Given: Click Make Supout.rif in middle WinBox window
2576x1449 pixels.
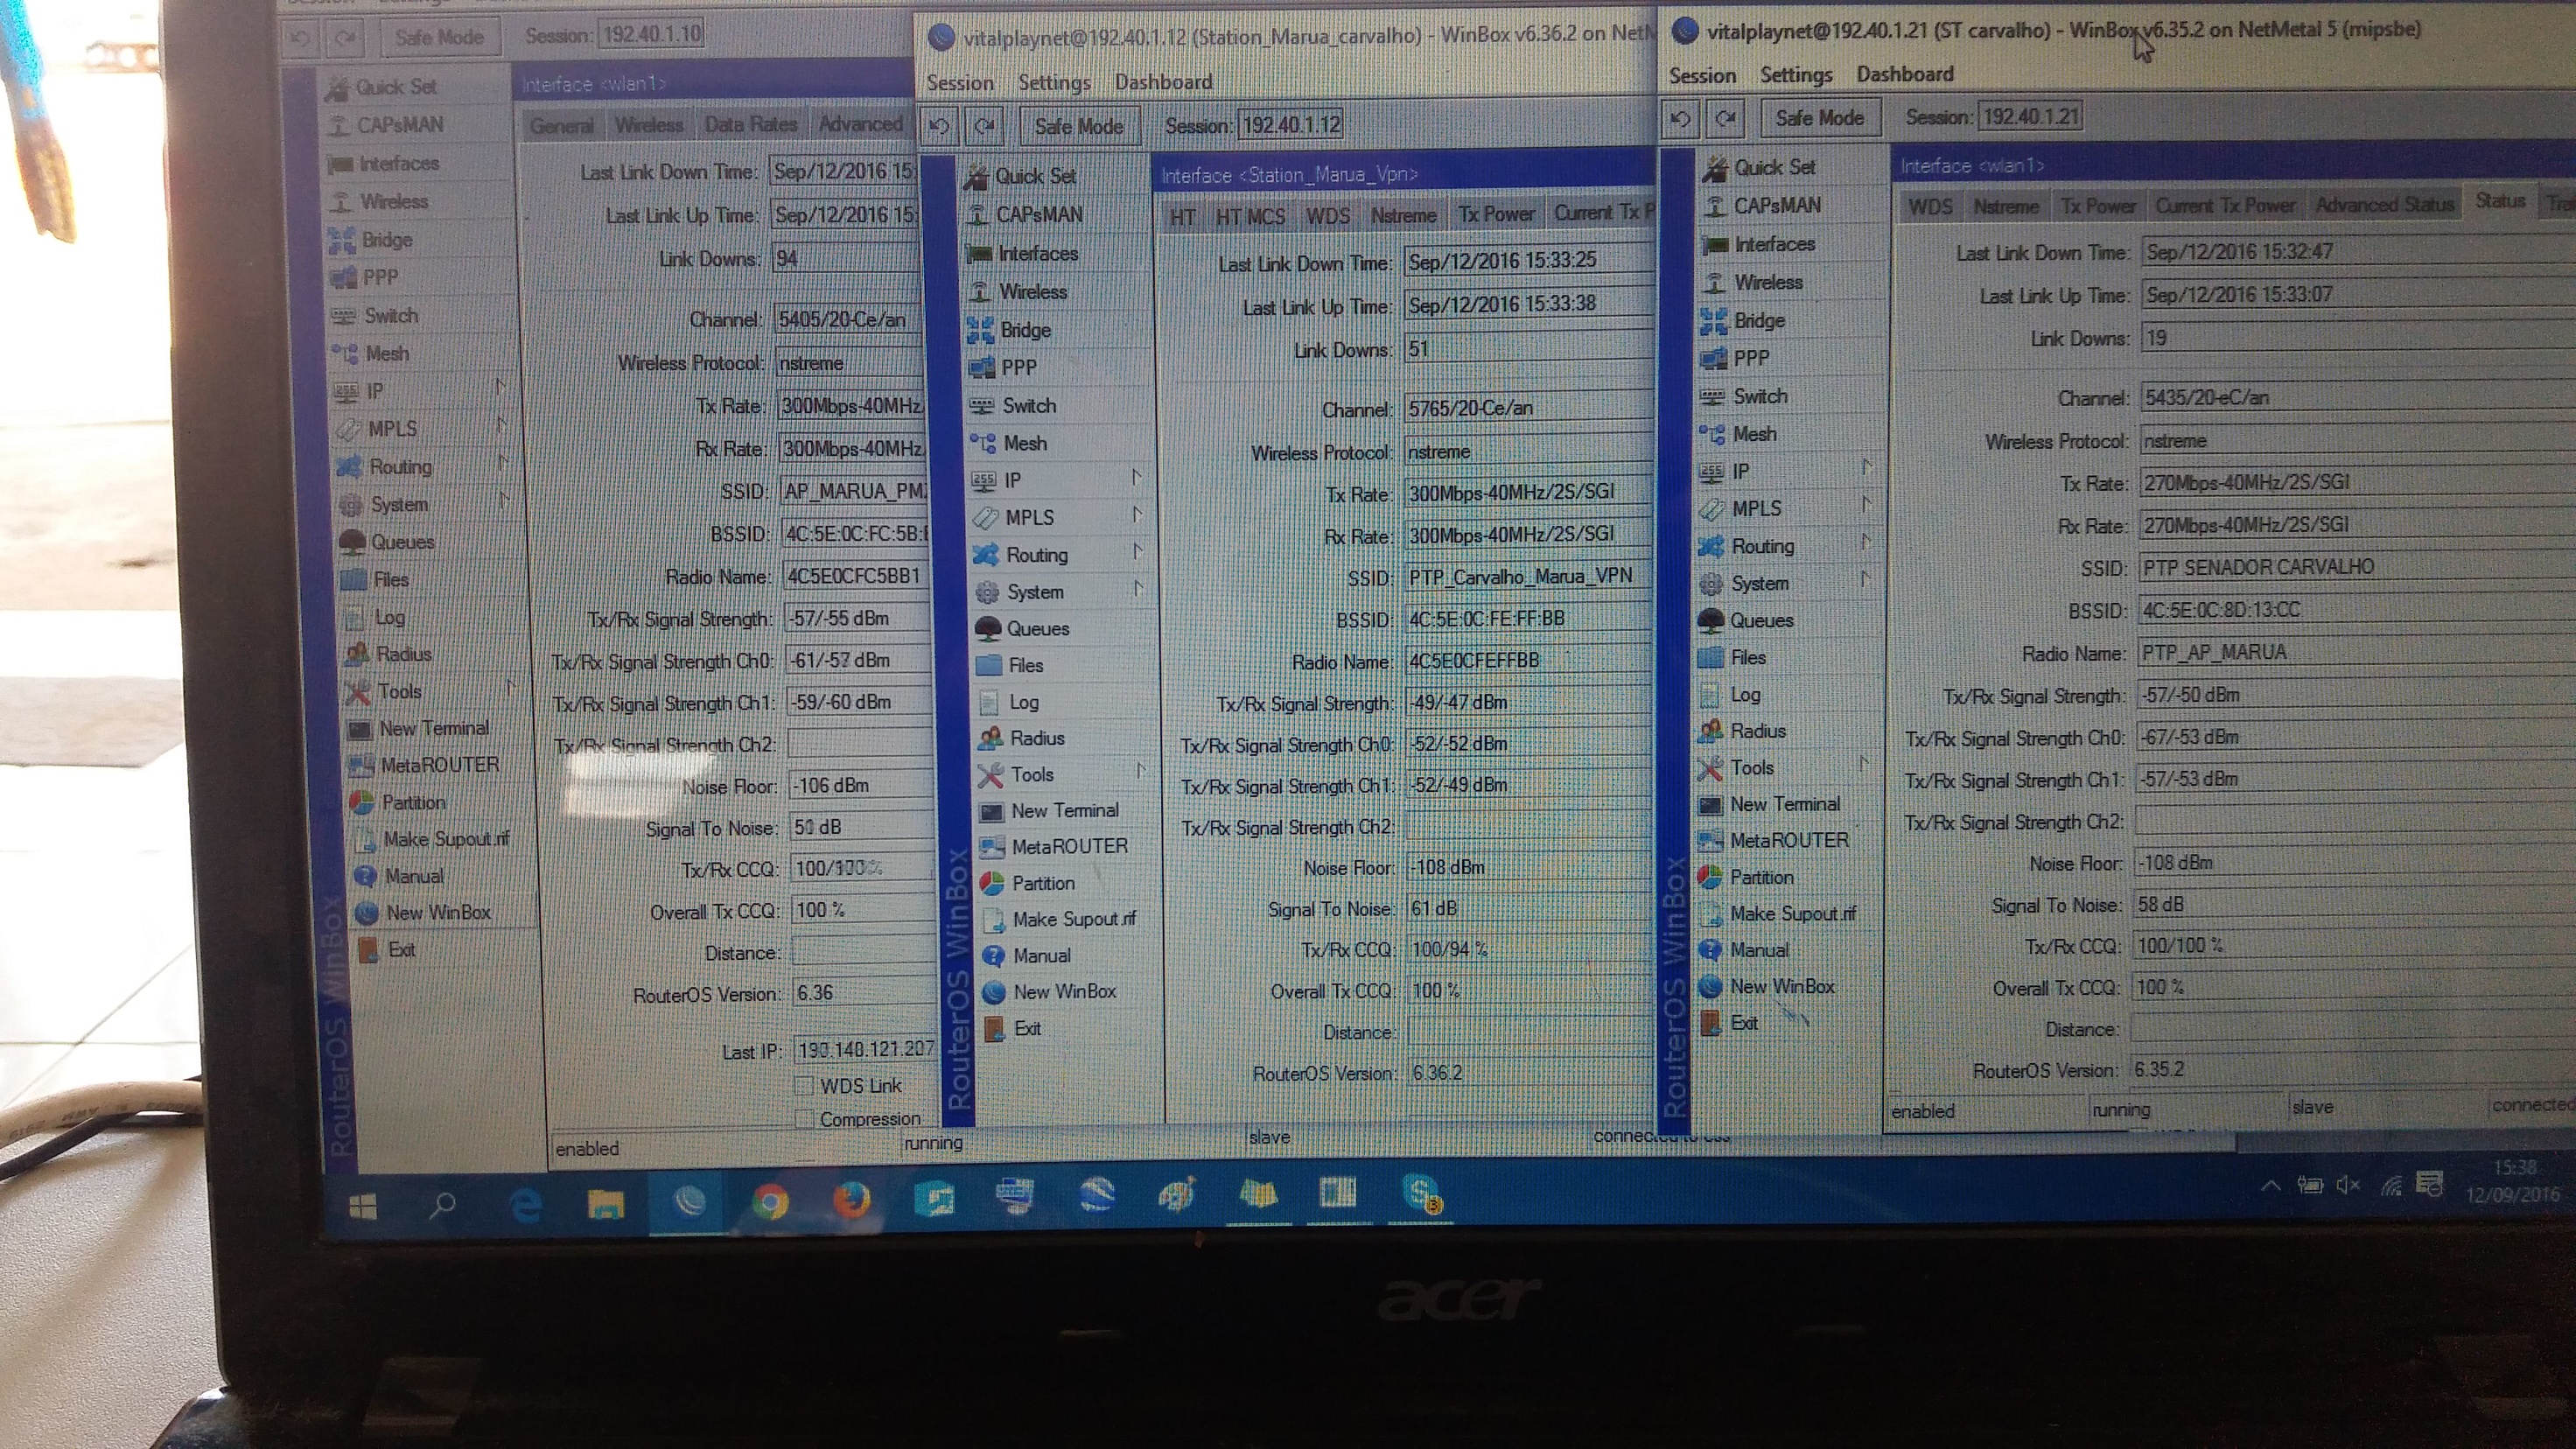Looking at the screenshot, I should pyautogui.click(x=1061, y=919).
